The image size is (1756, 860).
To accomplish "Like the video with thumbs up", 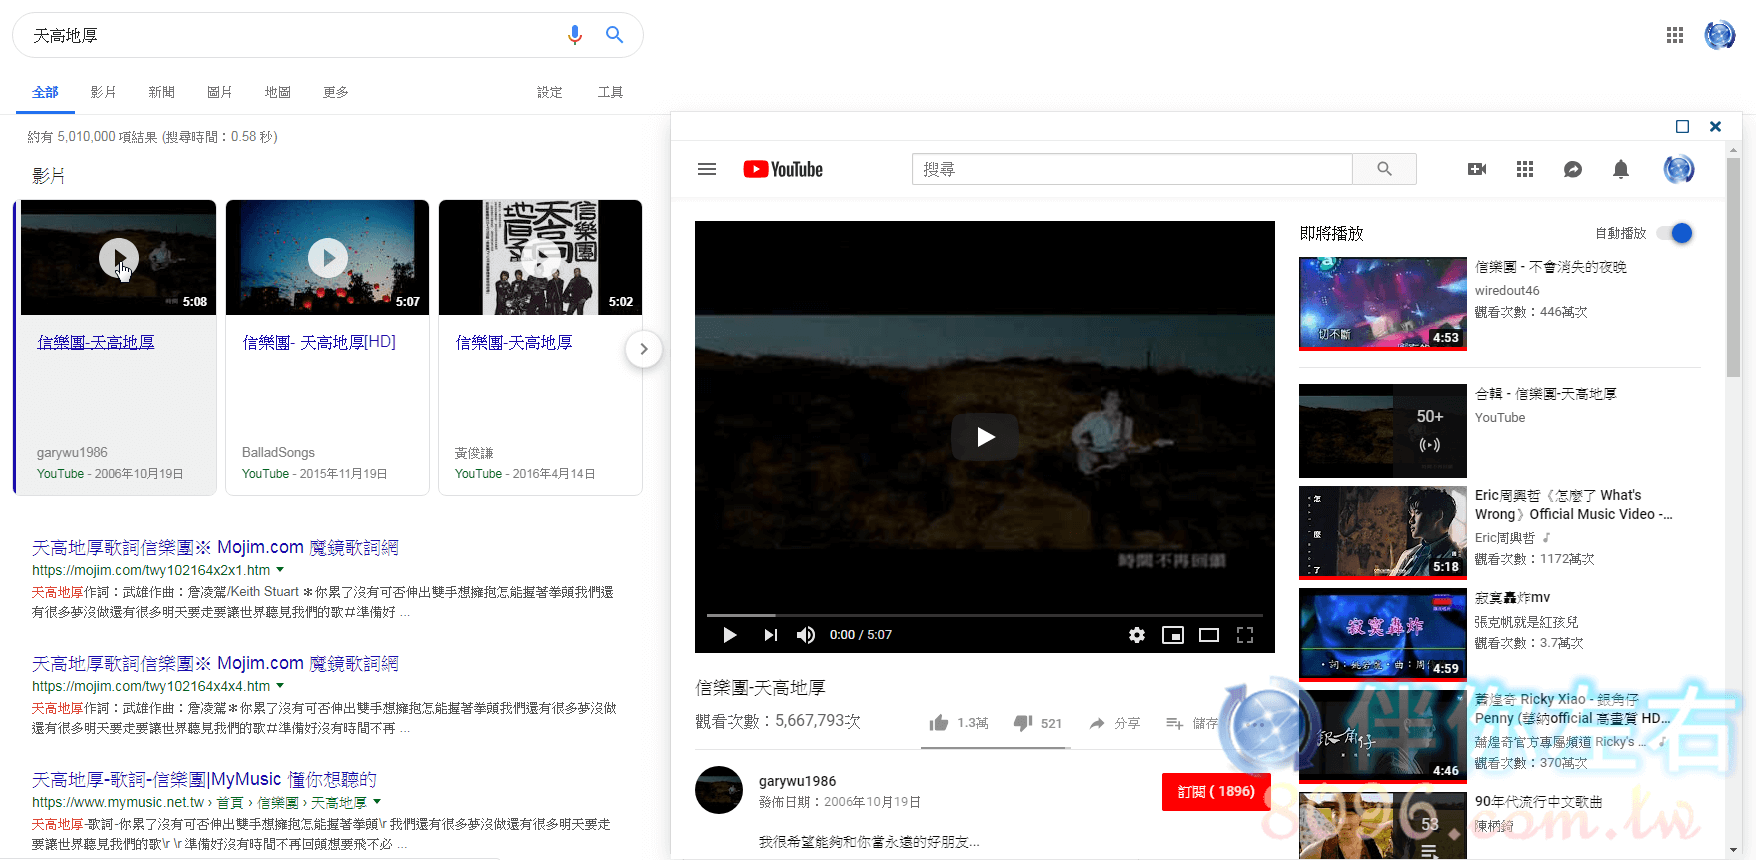I will 959,723.
